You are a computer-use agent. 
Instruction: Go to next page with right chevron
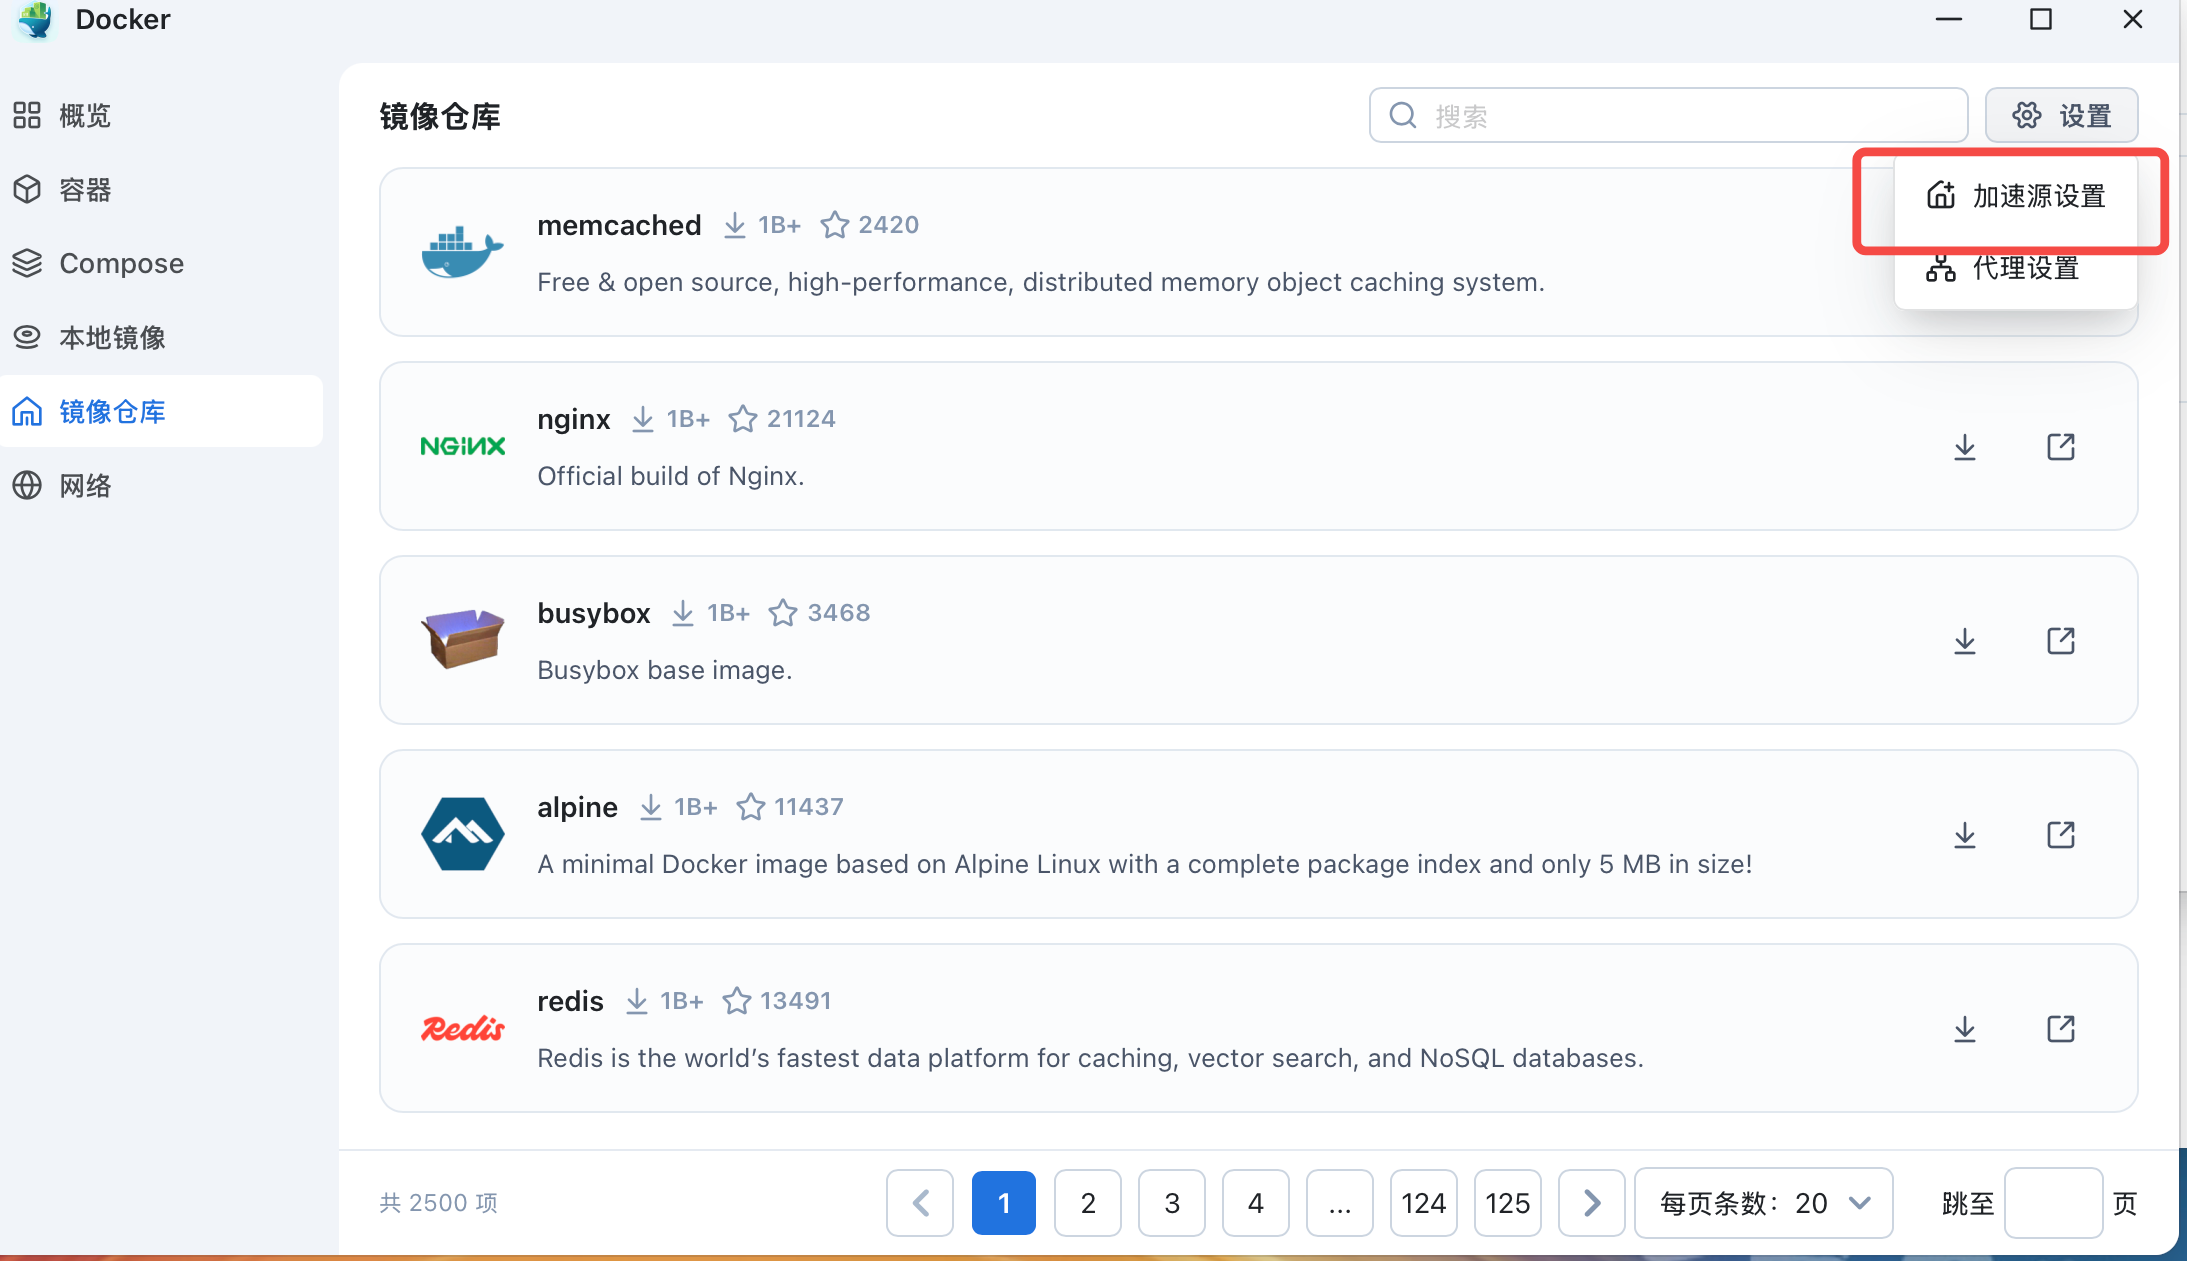pyautogui.click(x=1591, y=1203)
